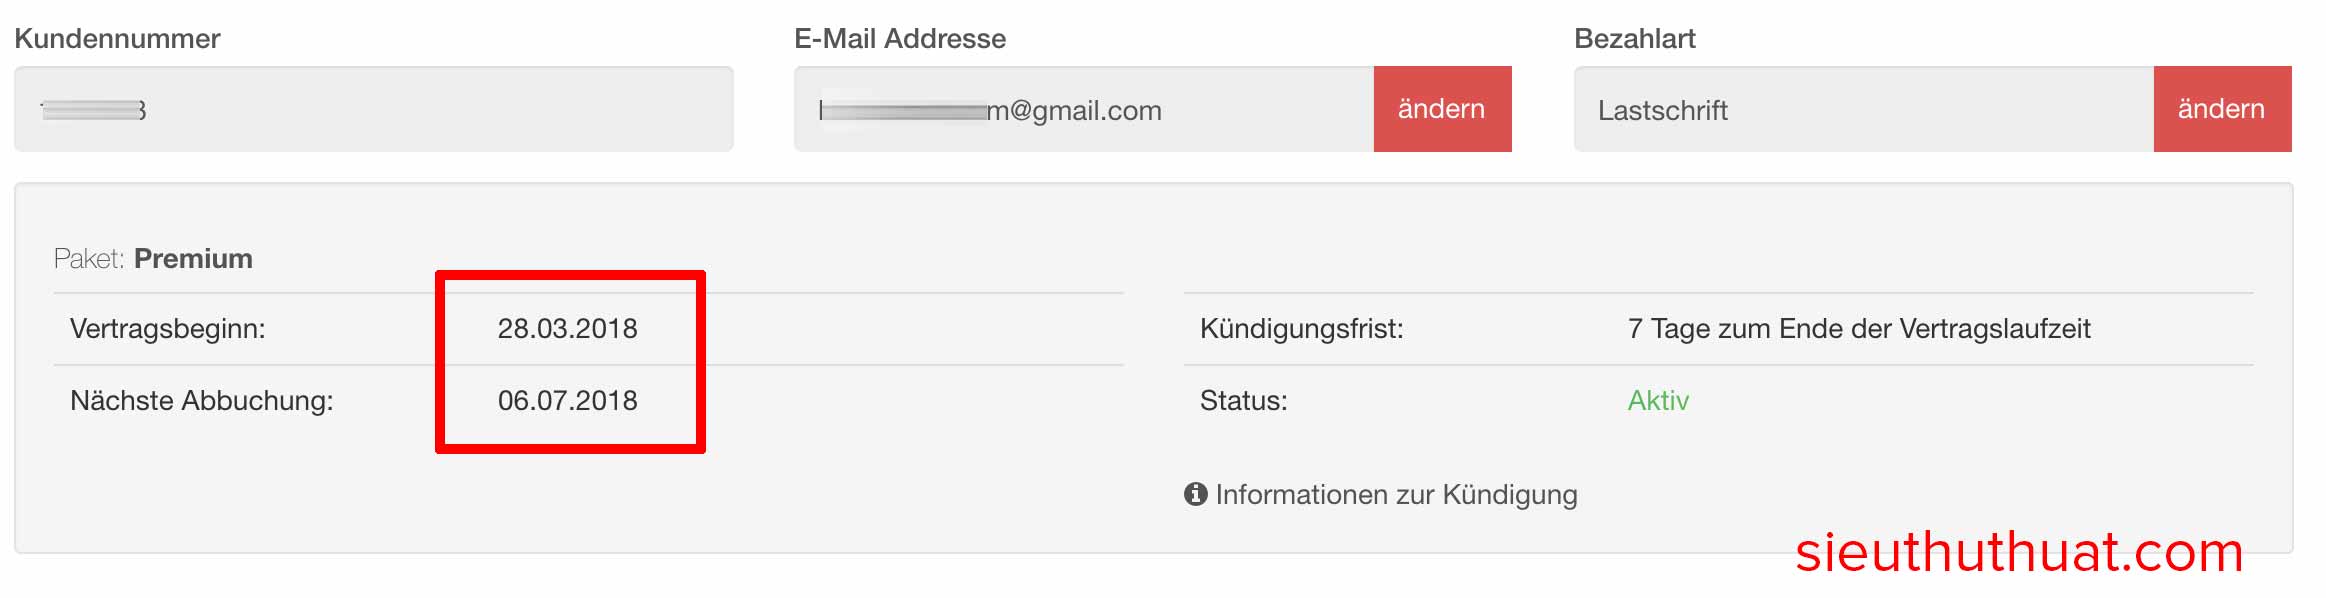
Task: Click the Vertragsbeginn row label
Action: point(167,328)
